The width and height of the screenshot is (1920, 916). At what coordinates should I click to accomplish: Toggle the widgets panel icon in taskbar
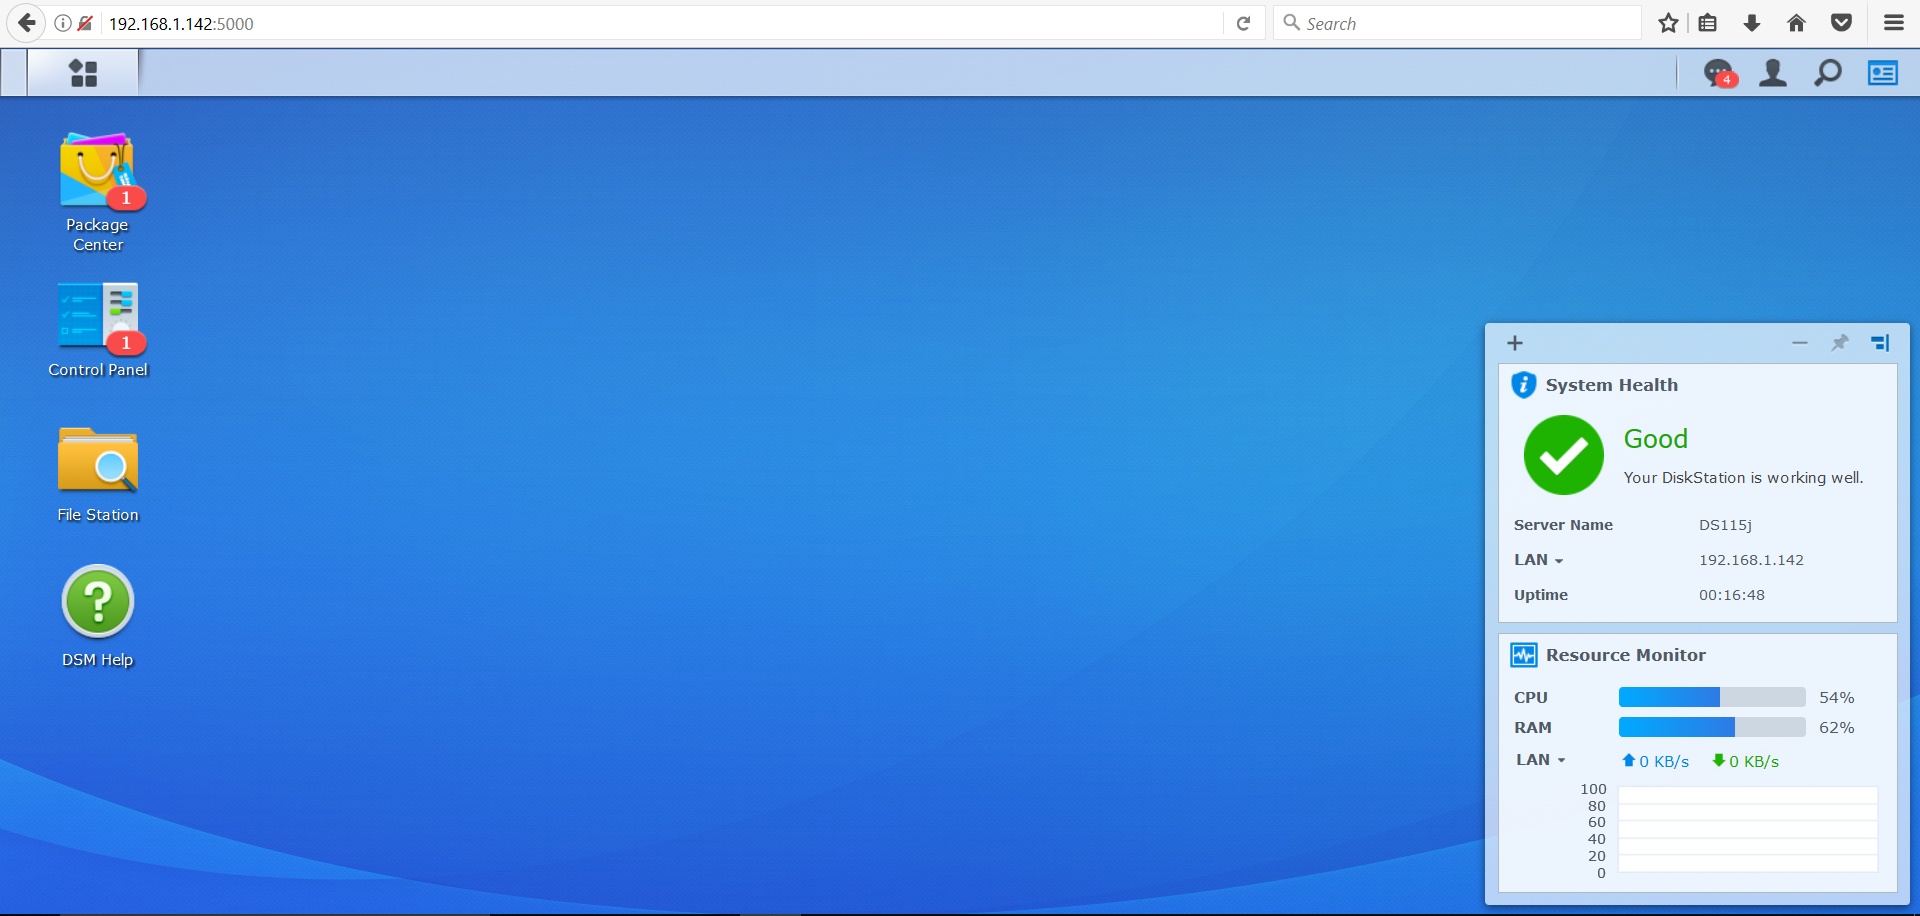[1883, 73]
